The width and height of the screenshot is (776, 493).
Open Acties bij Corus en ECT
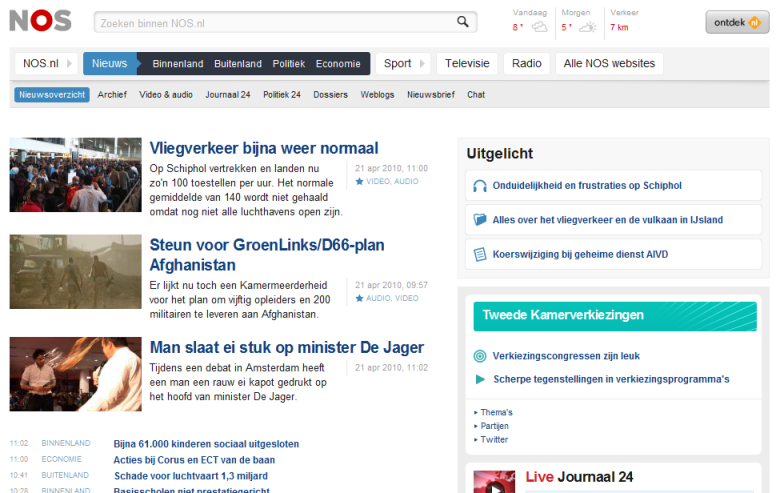tap(194, 460)
